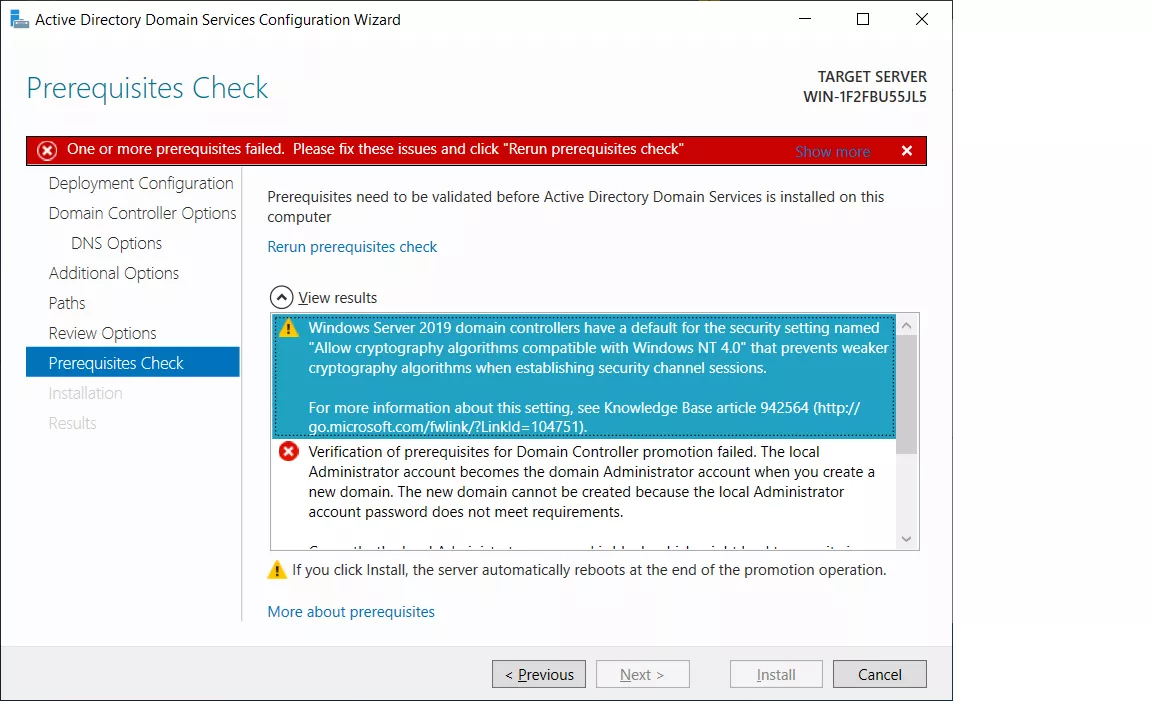Click target server name WIN-1F2FBU55JL5
The width and height of the screenshot is (1152, 701).
coord(865,96)
